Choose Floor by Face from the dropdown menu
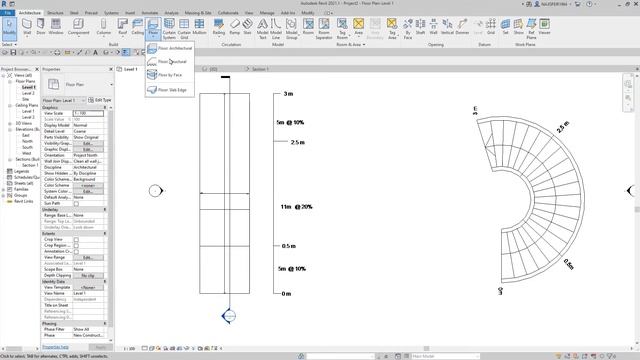The image size is (640, 360). tap(170, 75)
